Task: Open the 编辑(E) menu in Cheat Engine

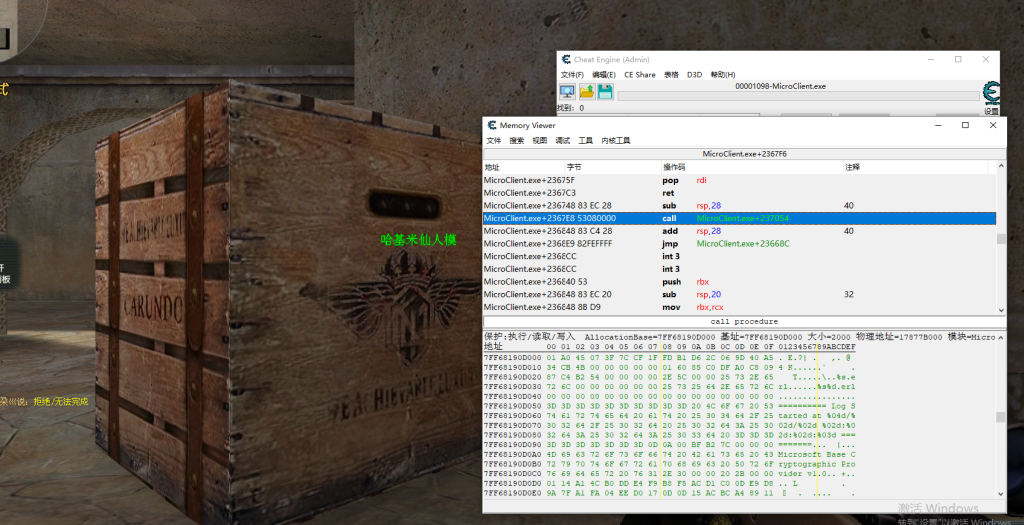Action: click(x=604, y=75)
